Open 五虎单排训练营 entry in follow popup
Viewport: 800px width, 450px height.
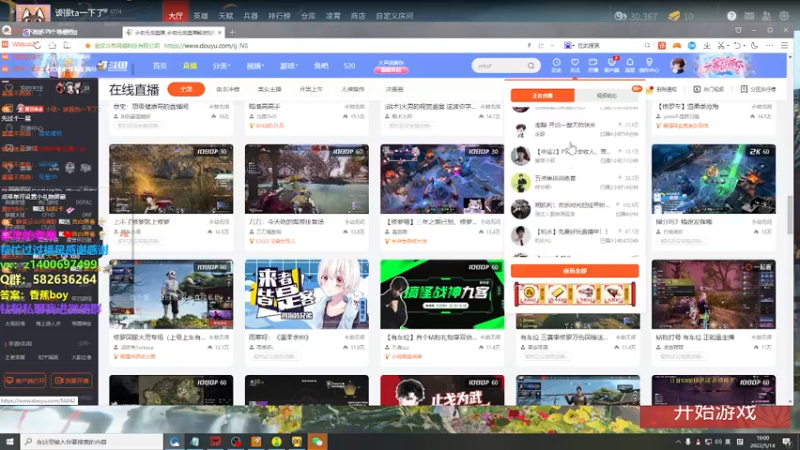click(x=575, y=182)
